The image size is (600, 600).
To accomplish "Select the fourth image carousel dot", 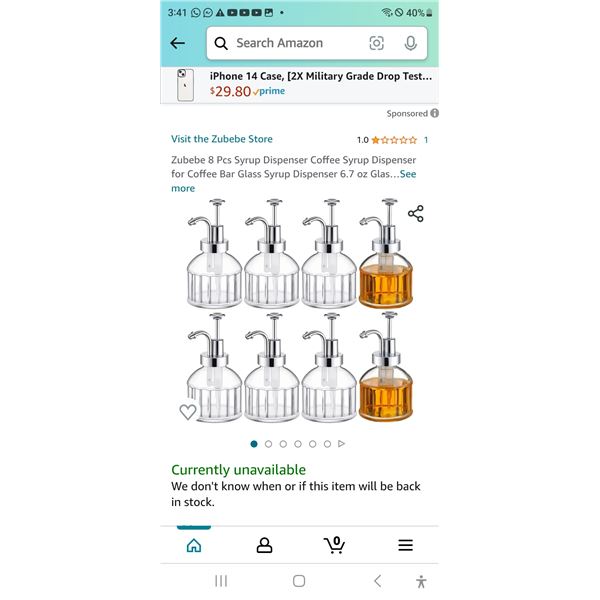I will click(298, 444).
